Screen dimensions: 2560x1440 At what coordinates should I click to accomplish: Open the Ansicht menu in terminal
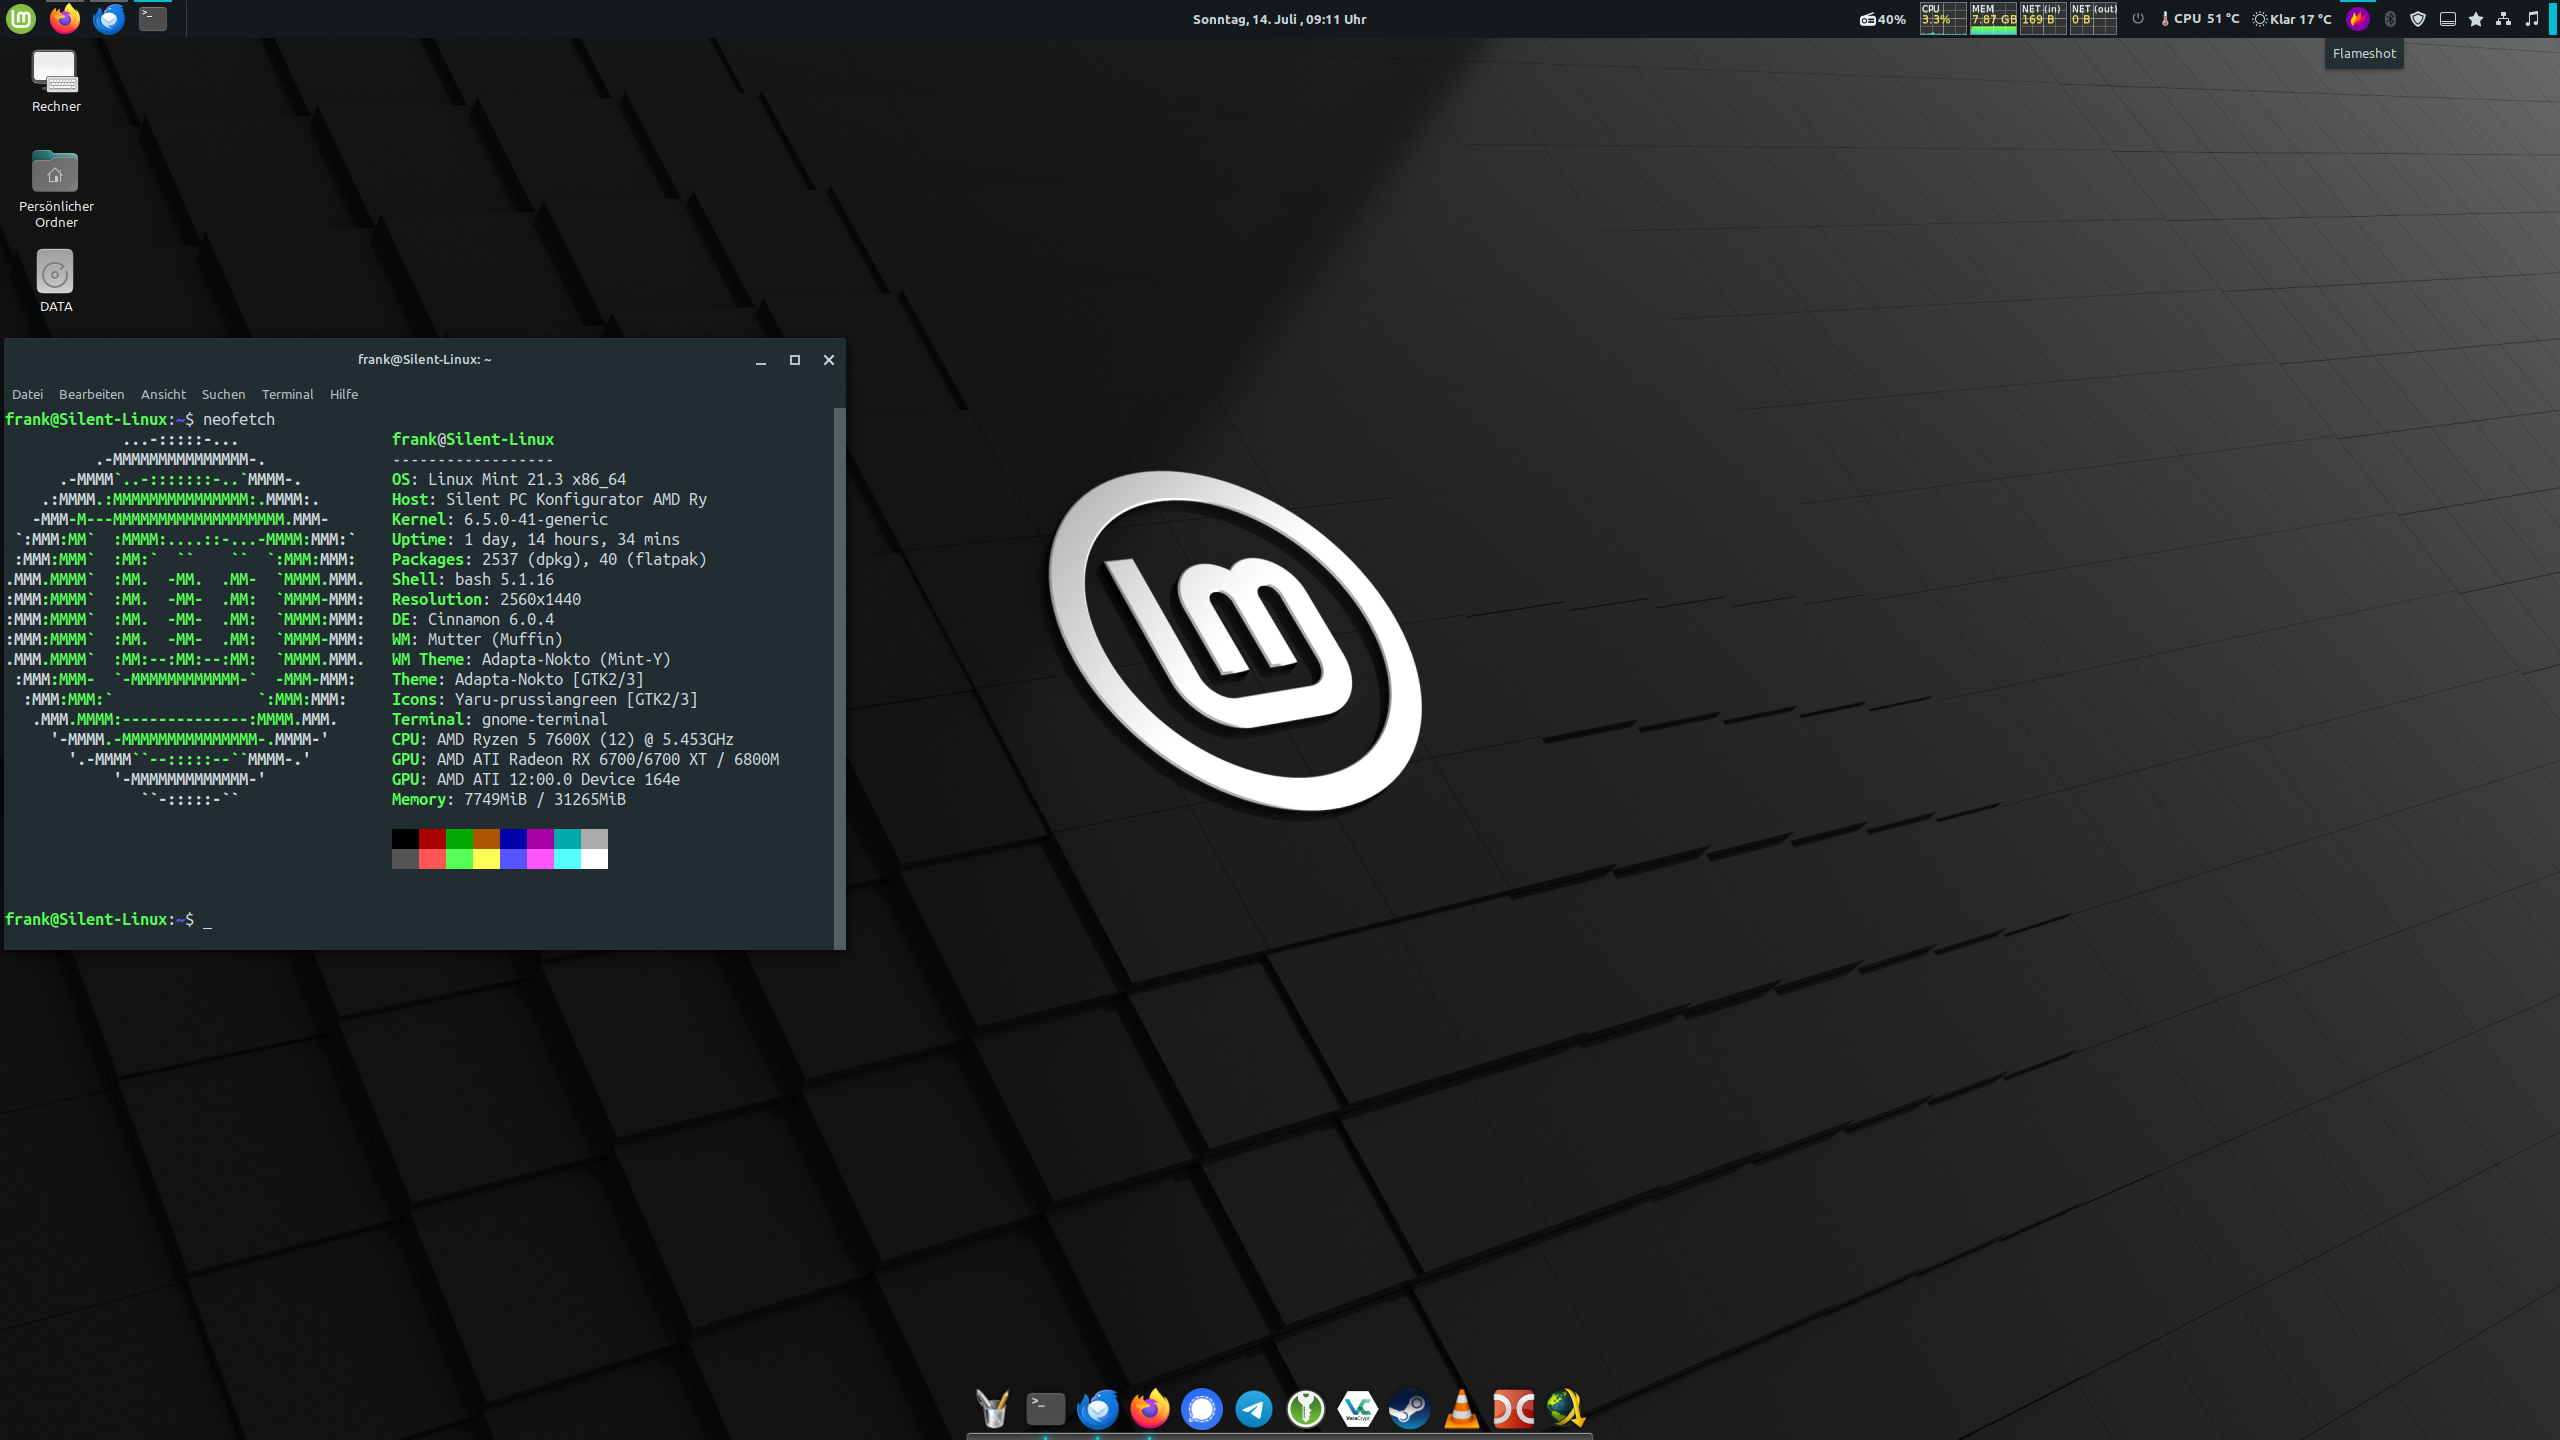[x=163, y=394]
